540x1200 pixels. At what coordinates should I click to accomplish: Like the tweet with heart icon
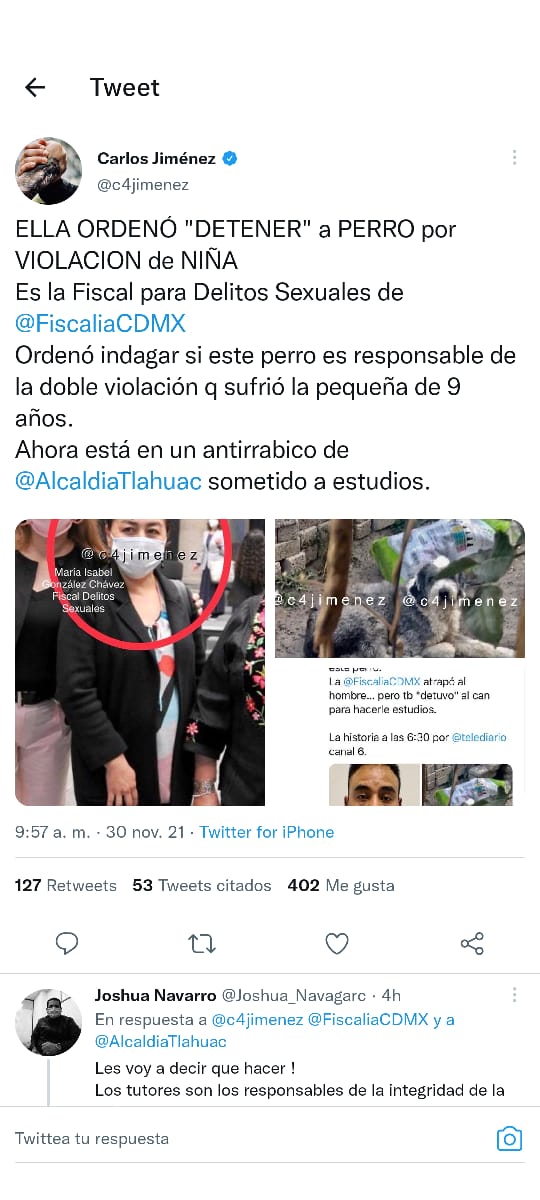(x=337, y=943)
